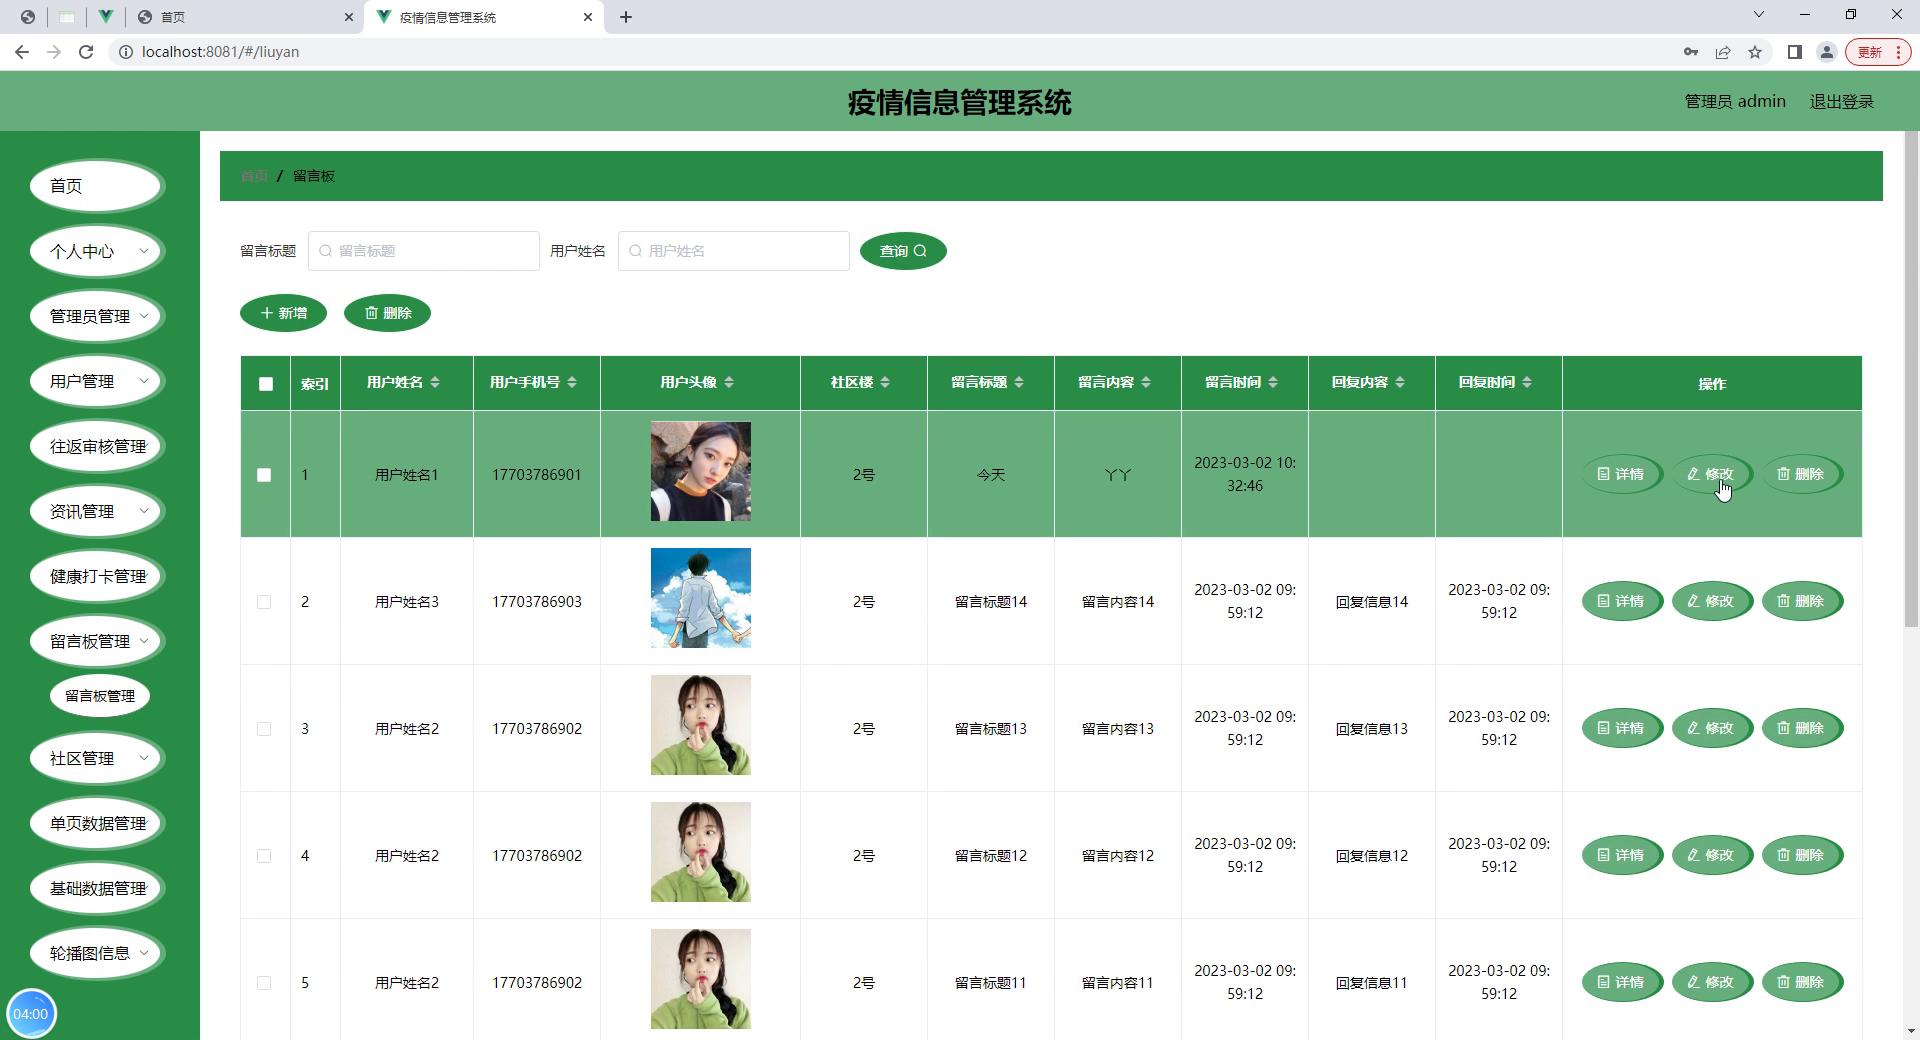1920x1040 pixels.
Task: Expand the 轮播图信息 sidebar menu
Action: tap(97, 953)
